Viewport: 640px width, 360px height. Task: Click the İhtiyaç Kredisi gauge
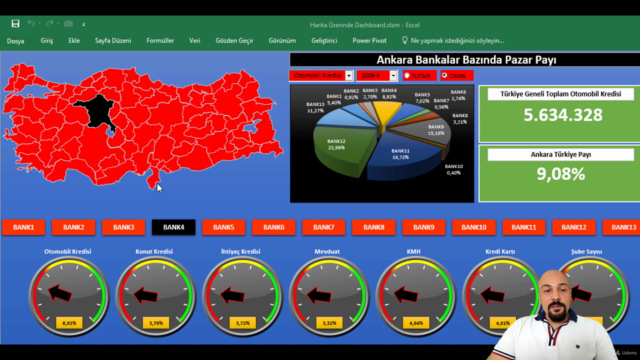click(242, 297)
